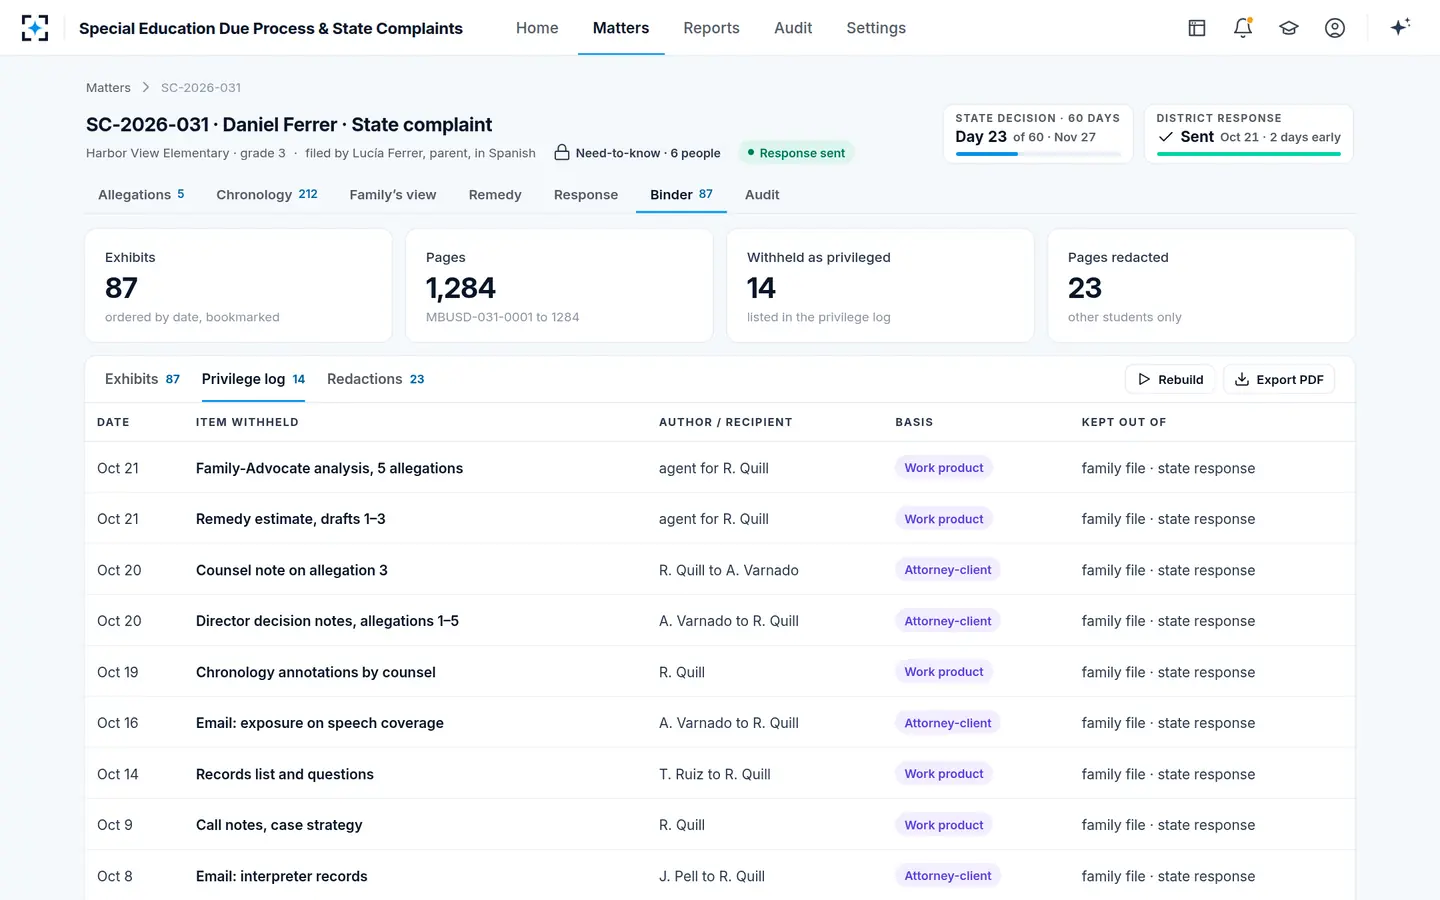Open the notifications bell
This screenshot has height=900, width=1440.
1243,28
